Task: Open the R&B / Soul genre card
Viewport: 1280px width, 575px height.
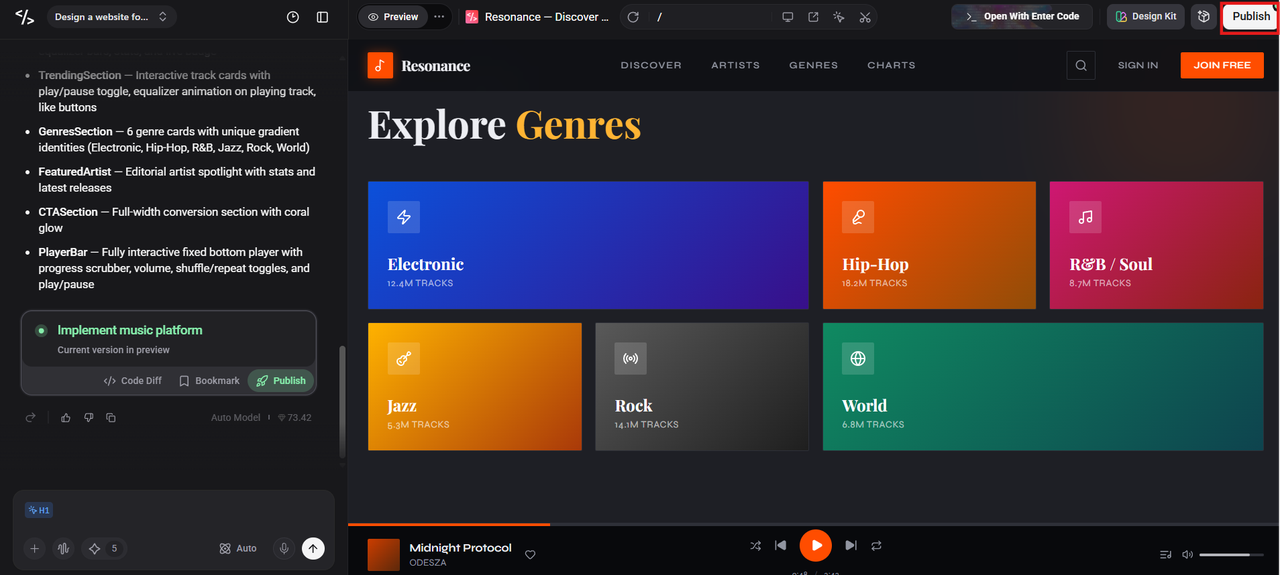Action: click(1157, 245)
